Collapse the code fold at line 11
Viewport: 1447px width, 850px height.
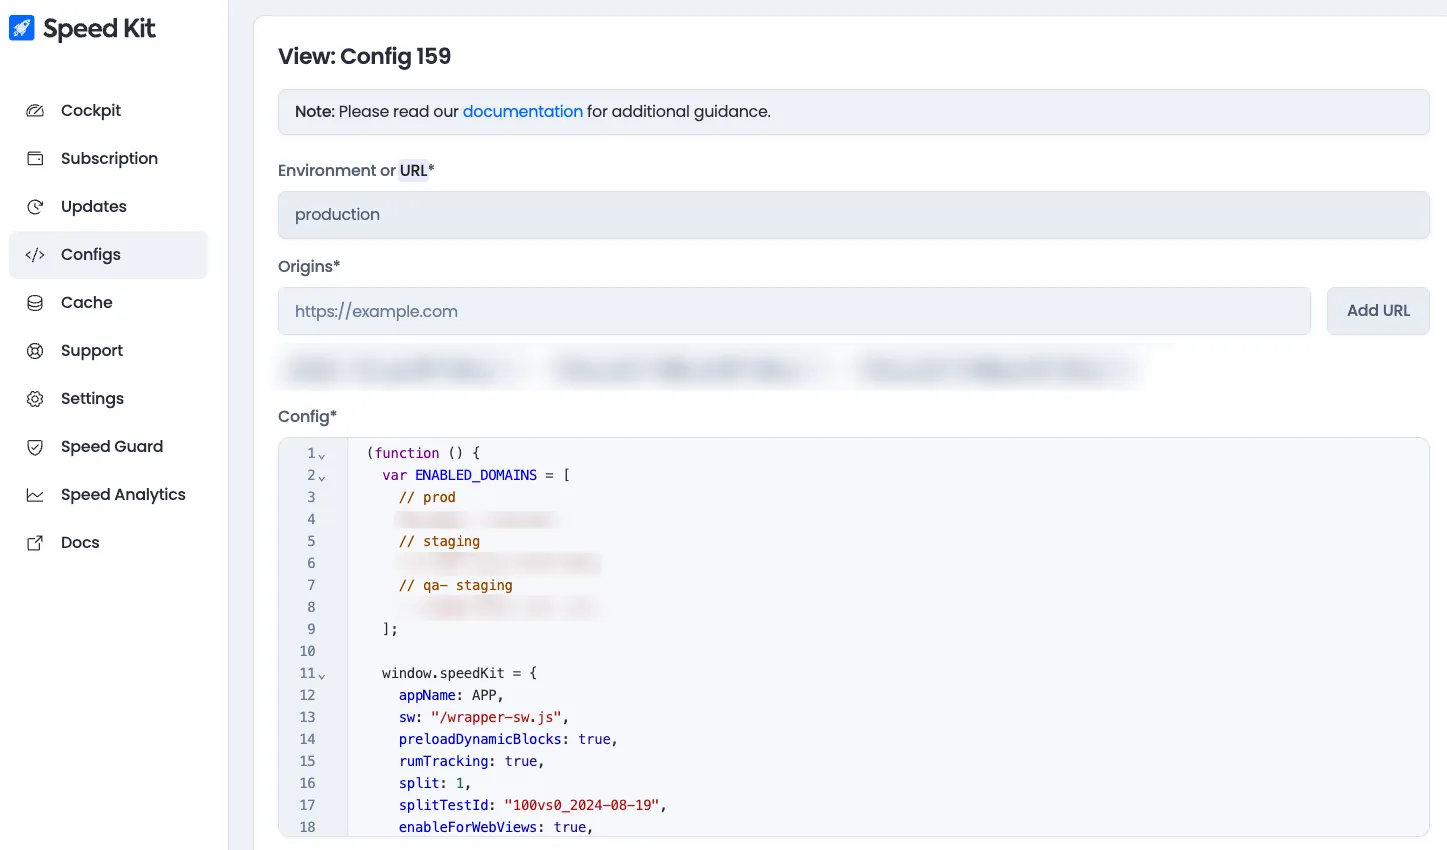[x=322, y=675]
